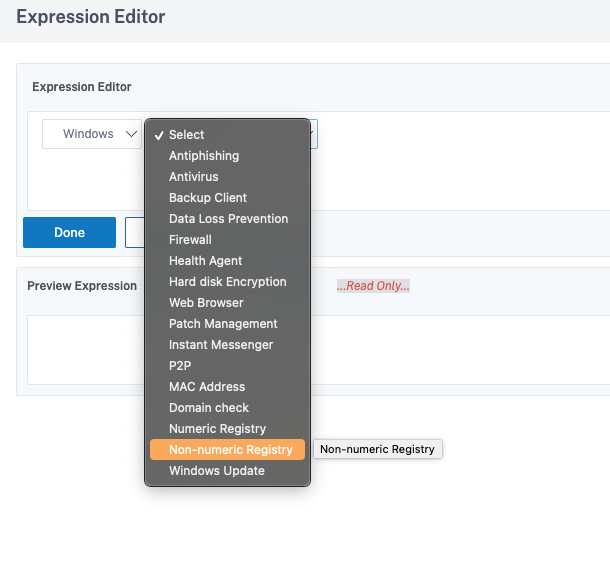Select Data Loss Prevention entry

tap(227, 219)
